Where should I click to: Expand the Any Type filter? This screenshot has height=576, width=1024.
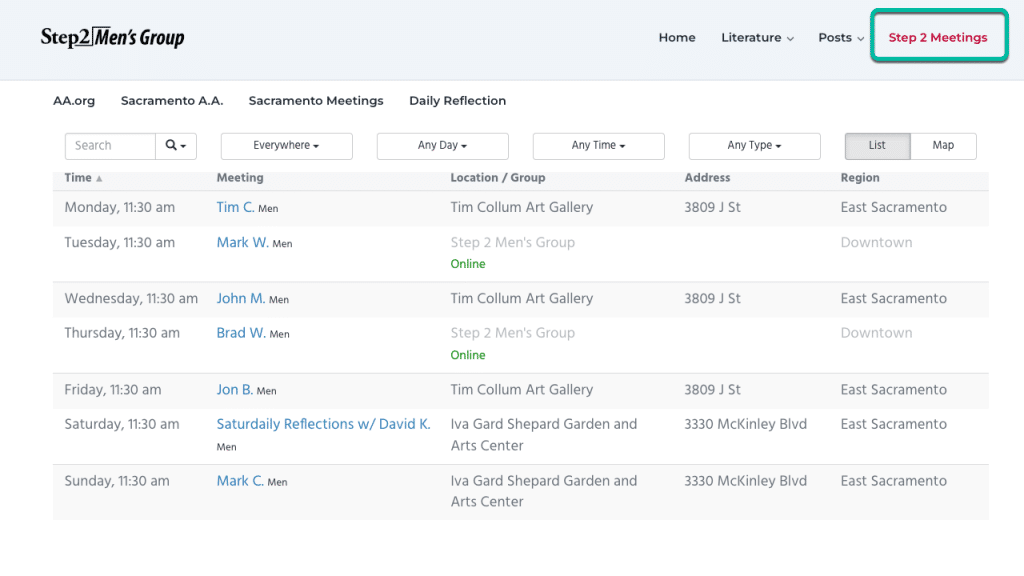point(754,146)
